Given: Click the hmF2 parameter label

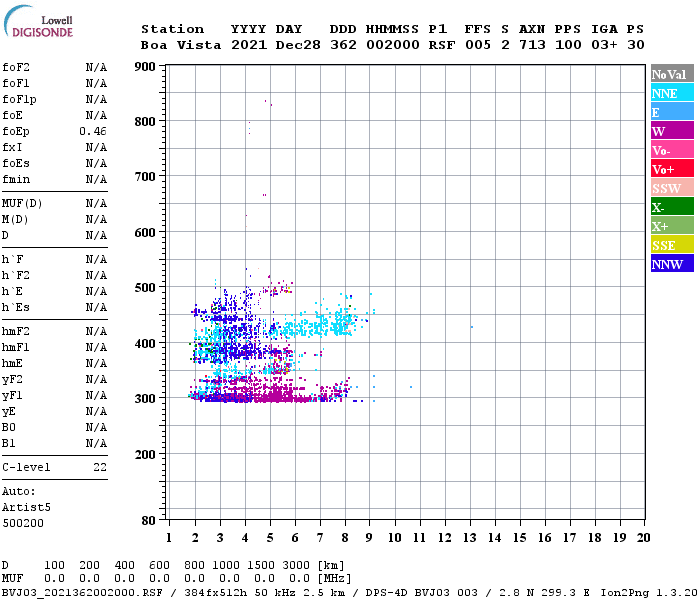Looking at the screenshot, I should coord(16,331).
